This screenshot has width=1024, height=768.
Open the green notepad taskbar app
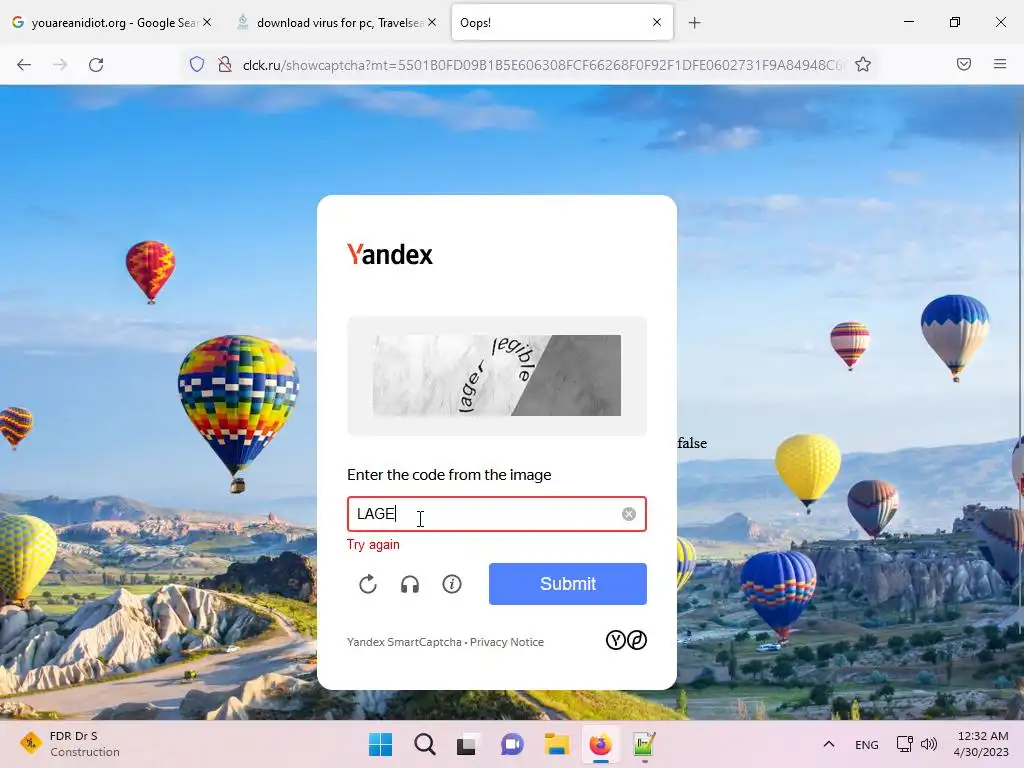coord(644,744)
